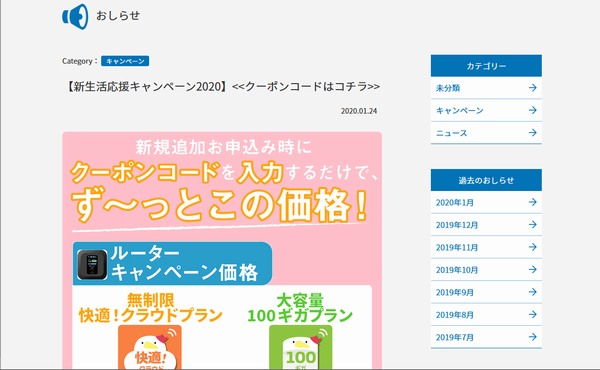
Task: Open the 2019年12月 archive
Action: point(486,225)
